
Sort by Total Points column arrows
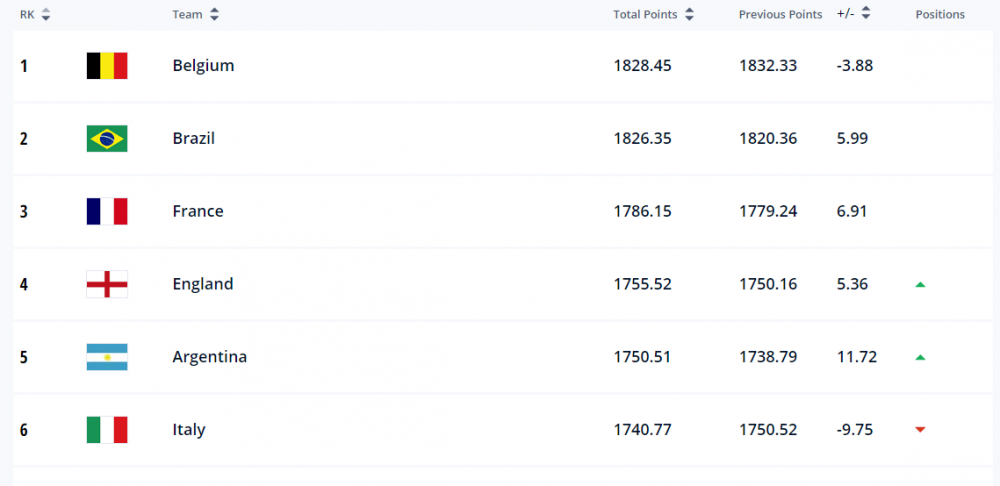[x=689, y=15]
